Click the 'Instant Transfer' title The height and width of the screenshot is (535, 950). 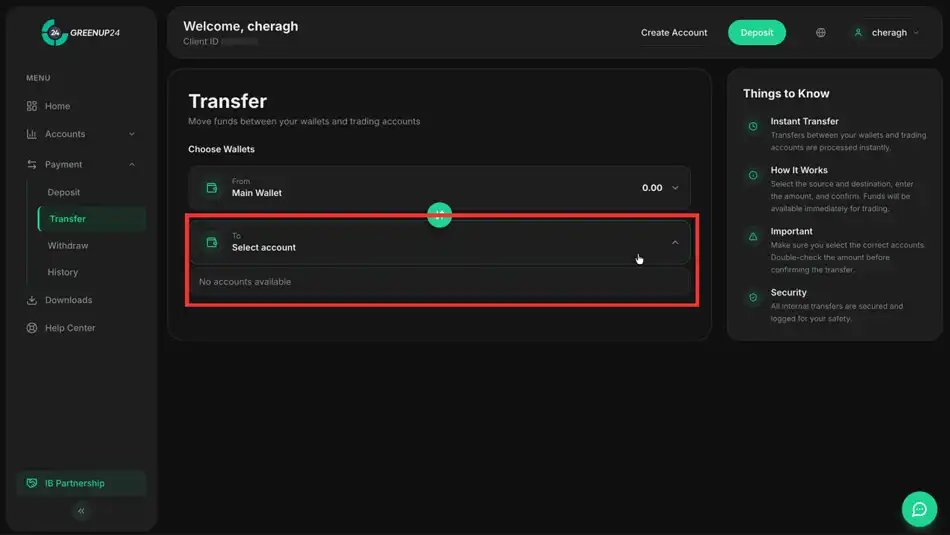tap(805, 121)
